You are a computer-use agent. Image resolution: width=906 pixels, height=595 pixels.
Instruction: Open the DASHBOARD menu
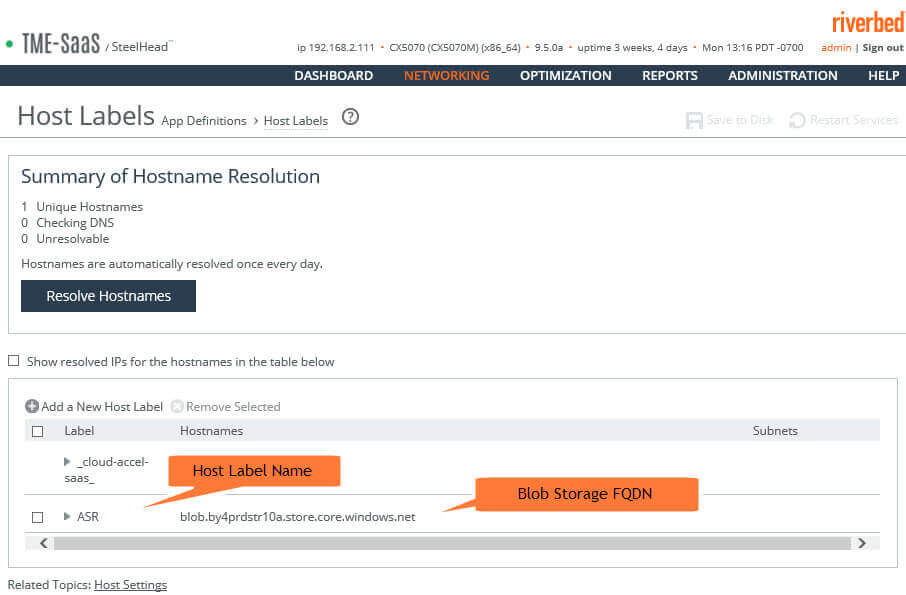pos(333,76)
